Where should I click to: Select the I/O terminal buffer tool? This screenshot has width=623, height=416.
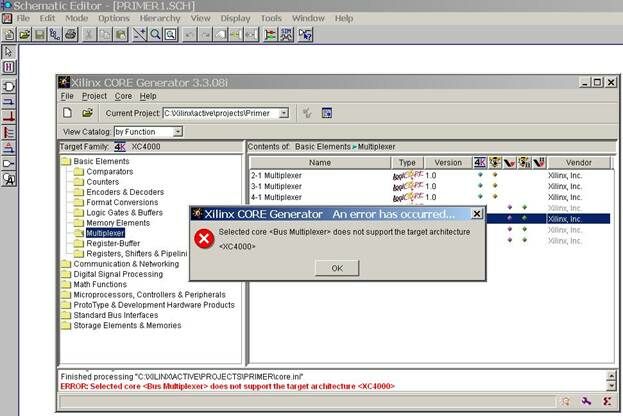9,163
